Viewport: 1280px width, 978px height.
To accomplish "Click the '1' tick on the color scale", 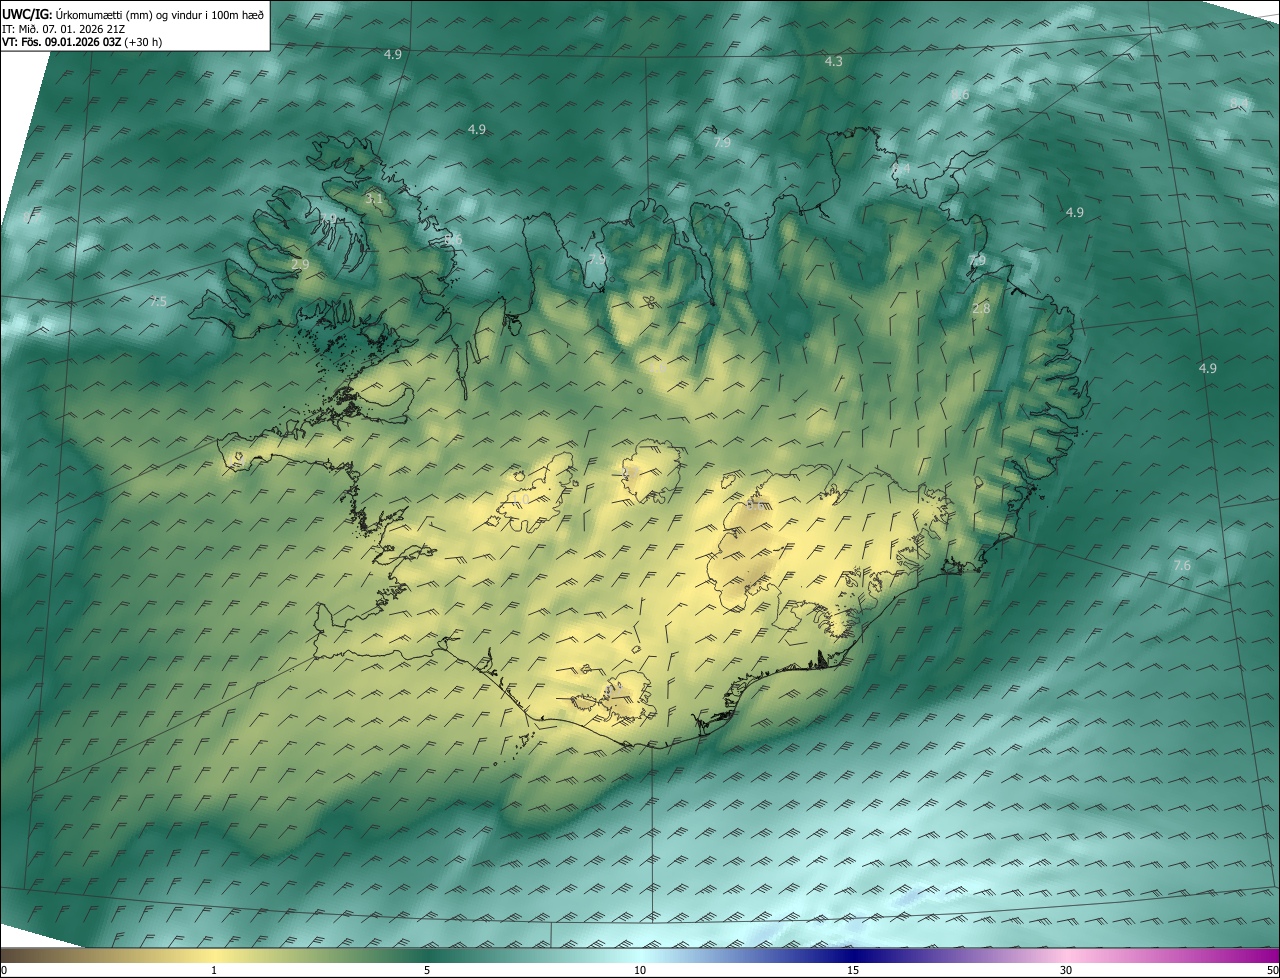I will click(x=214, y=970).
